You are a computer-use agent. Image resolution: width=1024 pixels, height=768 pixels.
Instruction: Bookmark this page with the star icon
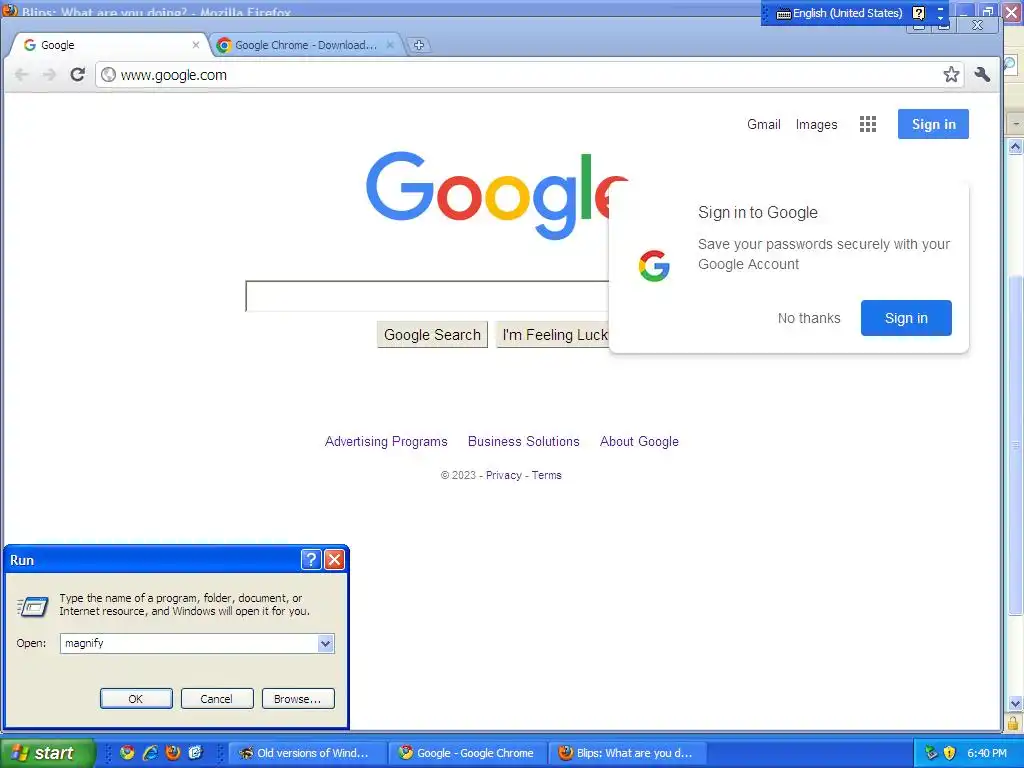click(951, 74)
